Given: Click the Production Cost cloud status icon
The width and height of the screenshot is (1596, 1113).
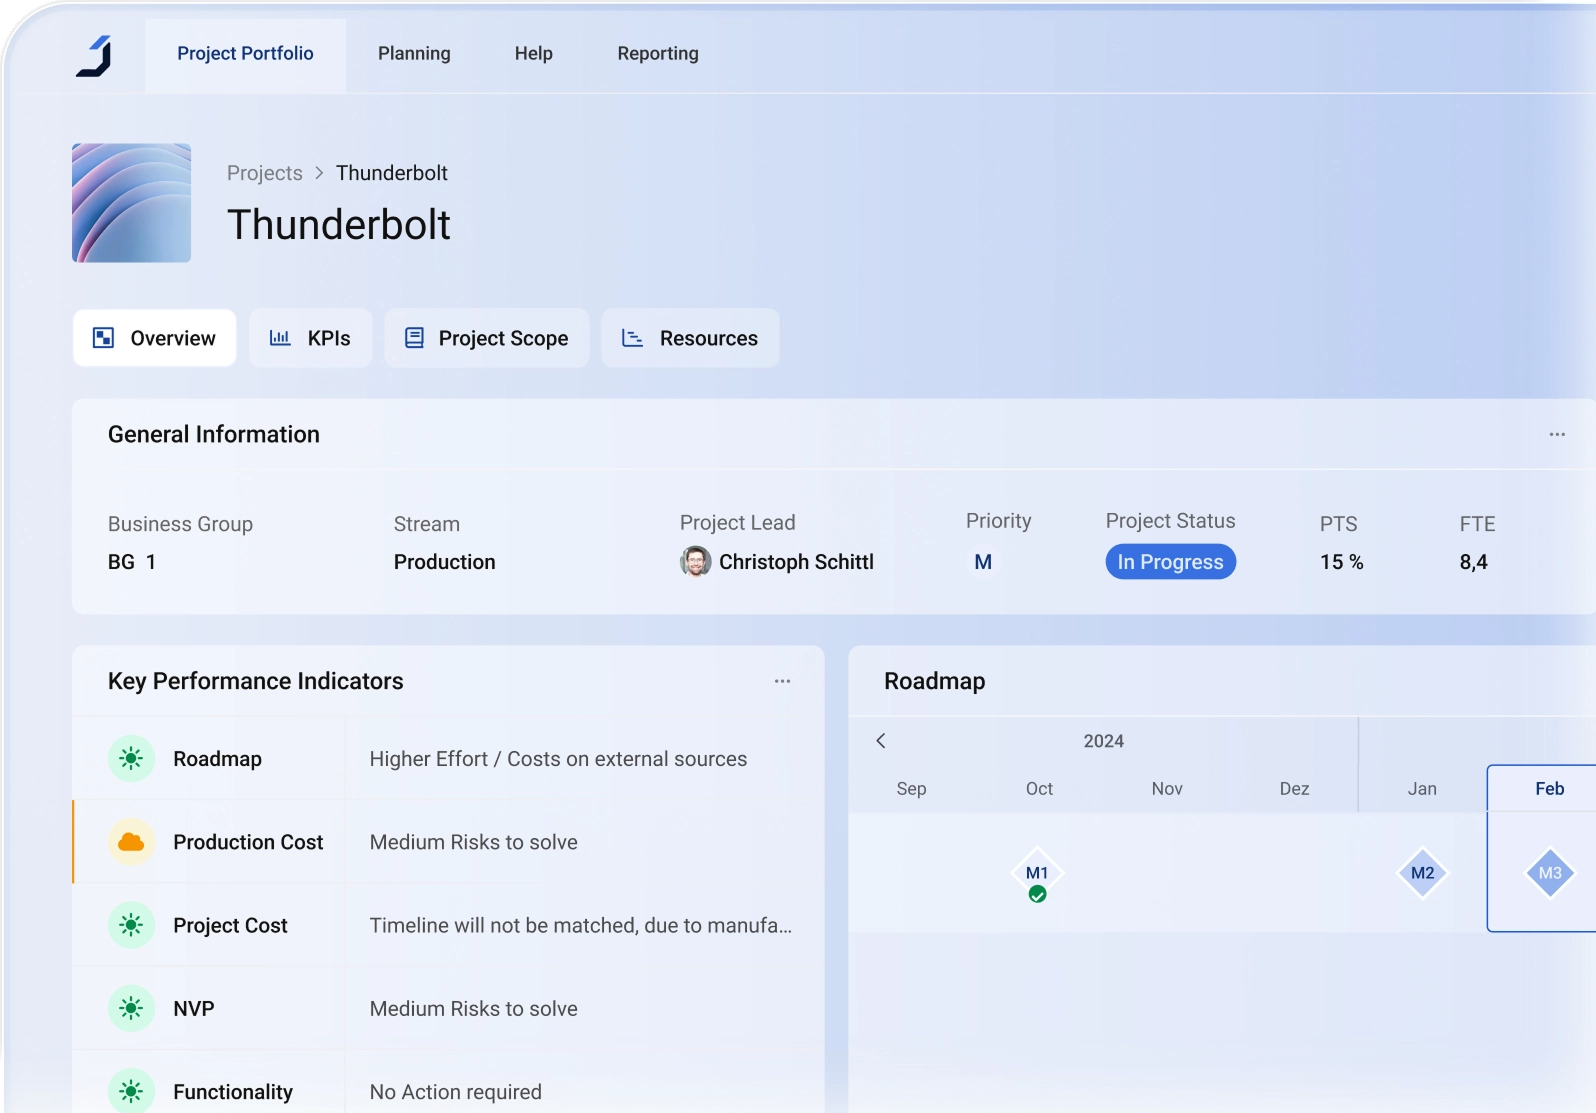Looking at the screenshot, I should click(131, 842).
